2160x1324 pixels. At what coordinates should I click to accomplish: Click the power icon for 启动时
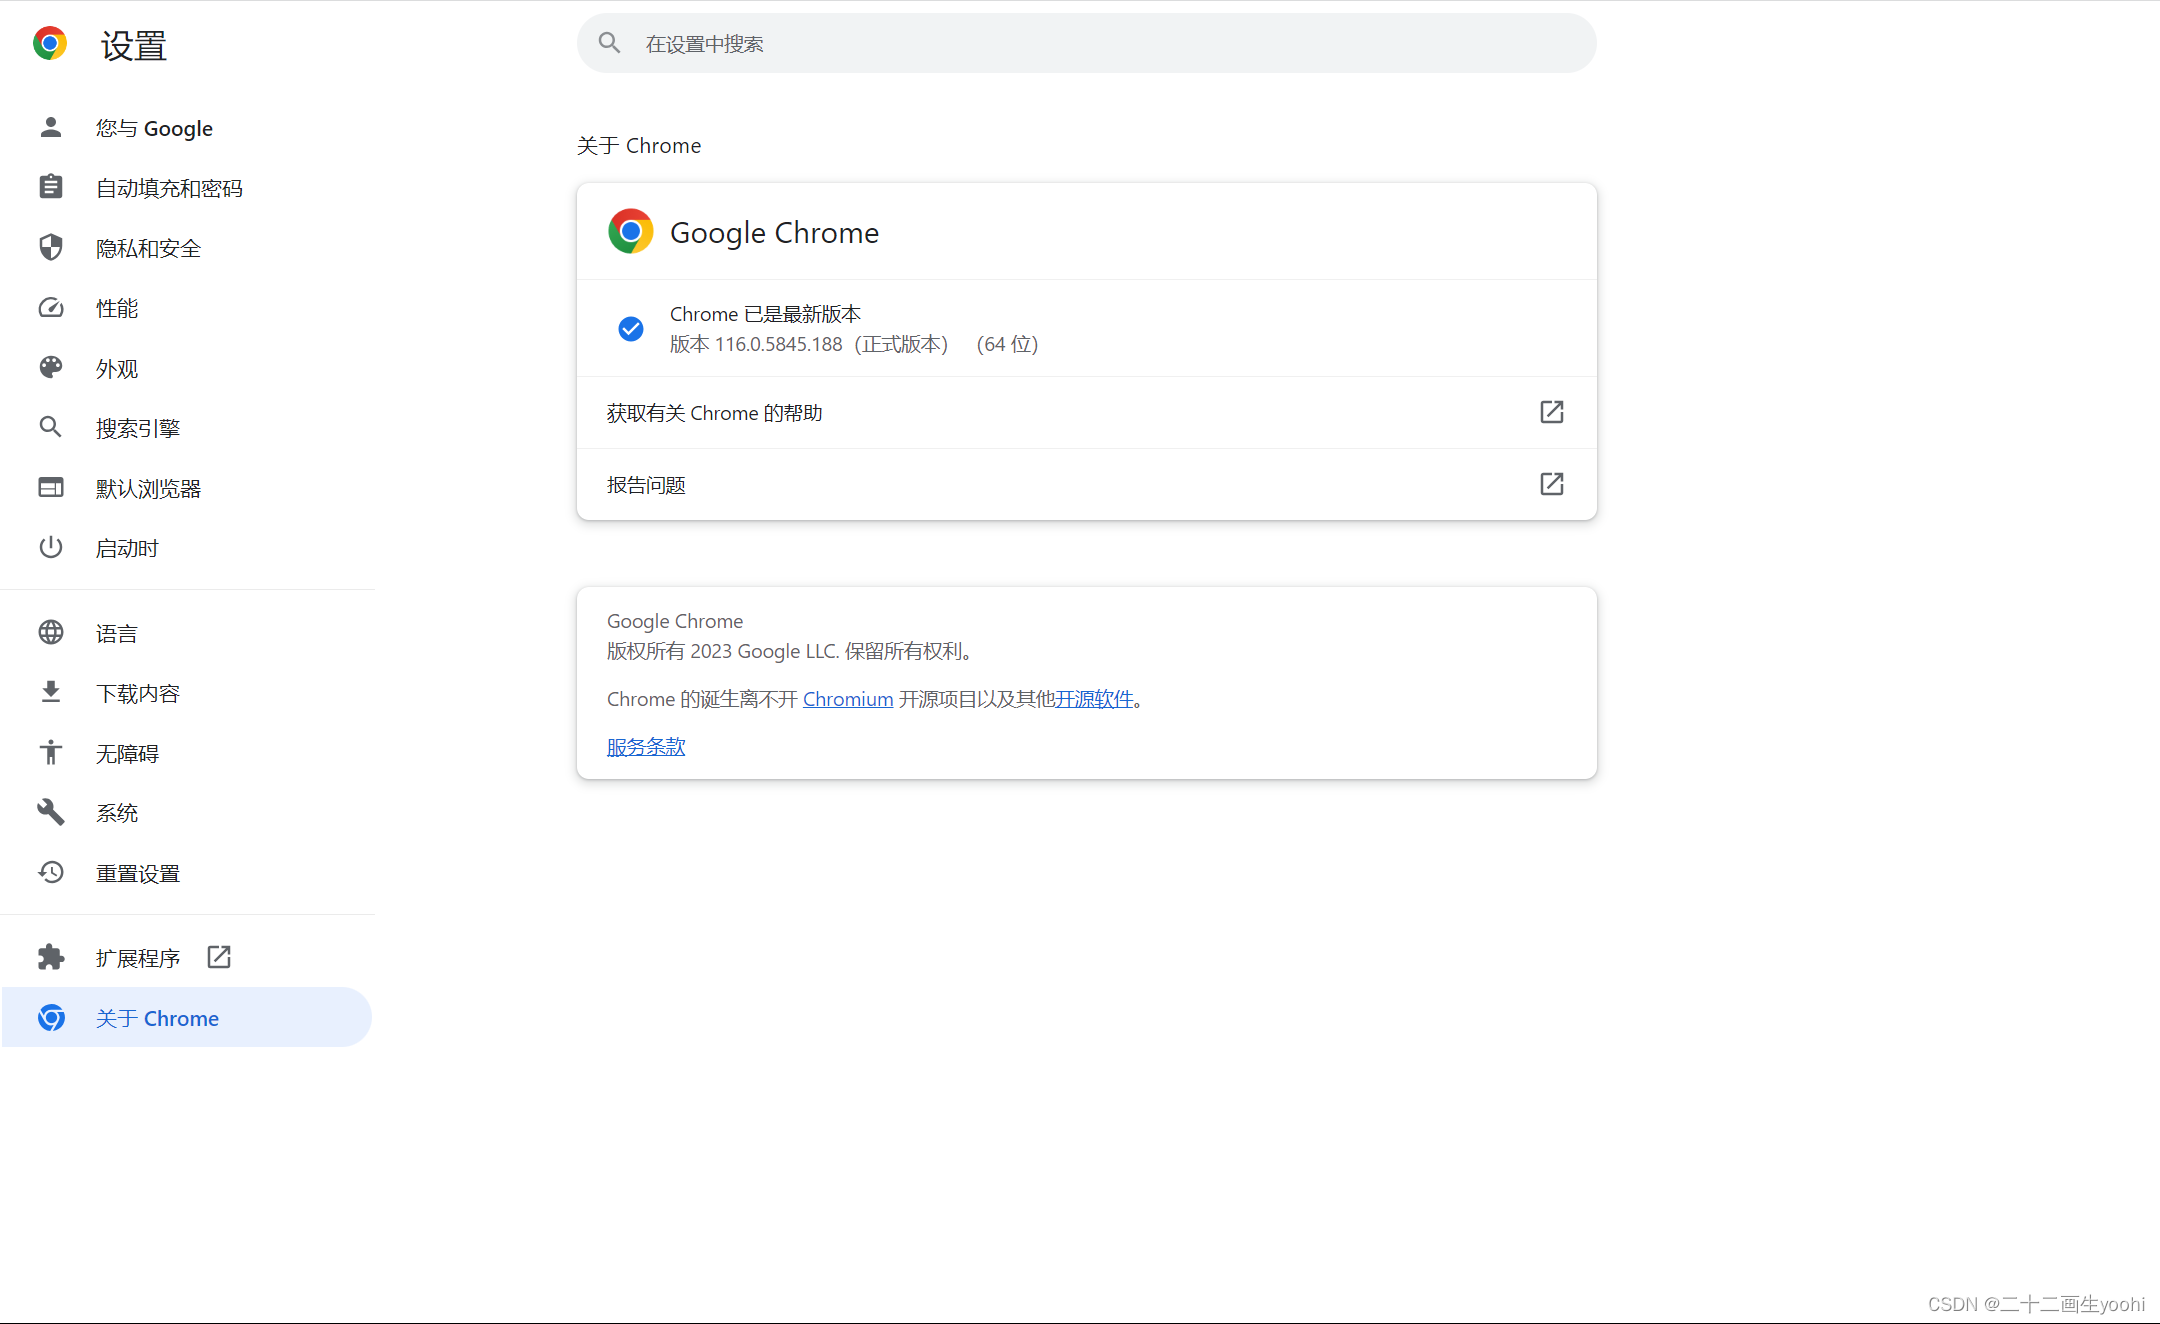coord(51,547)
